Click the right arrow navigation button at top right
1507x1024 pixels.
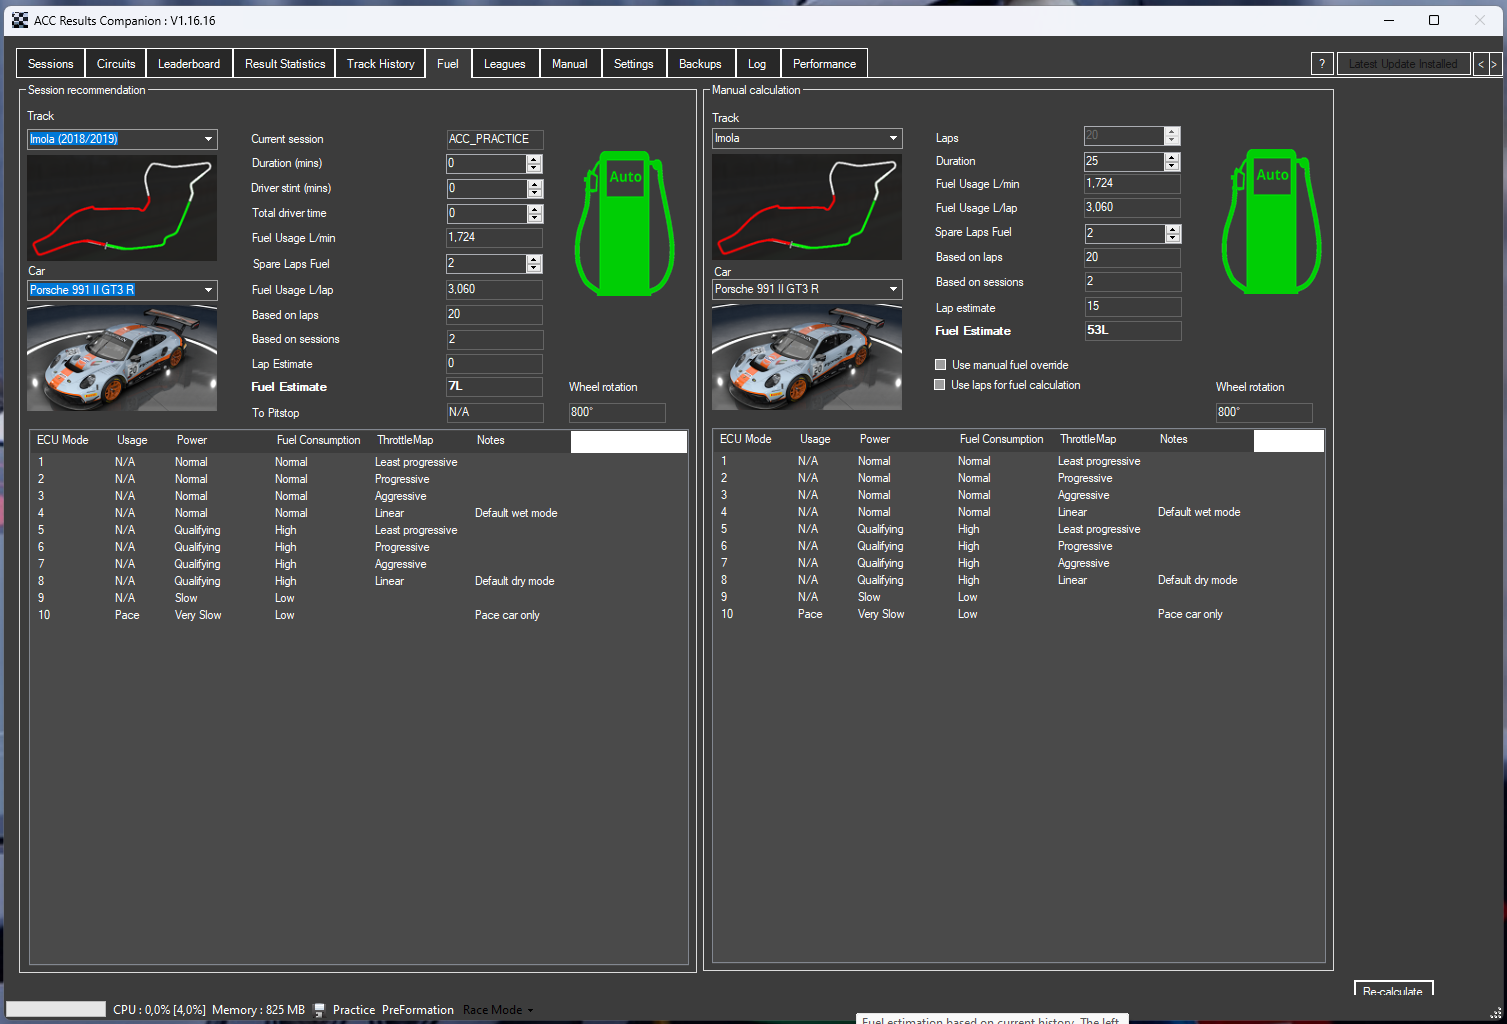click(1494, 64)
